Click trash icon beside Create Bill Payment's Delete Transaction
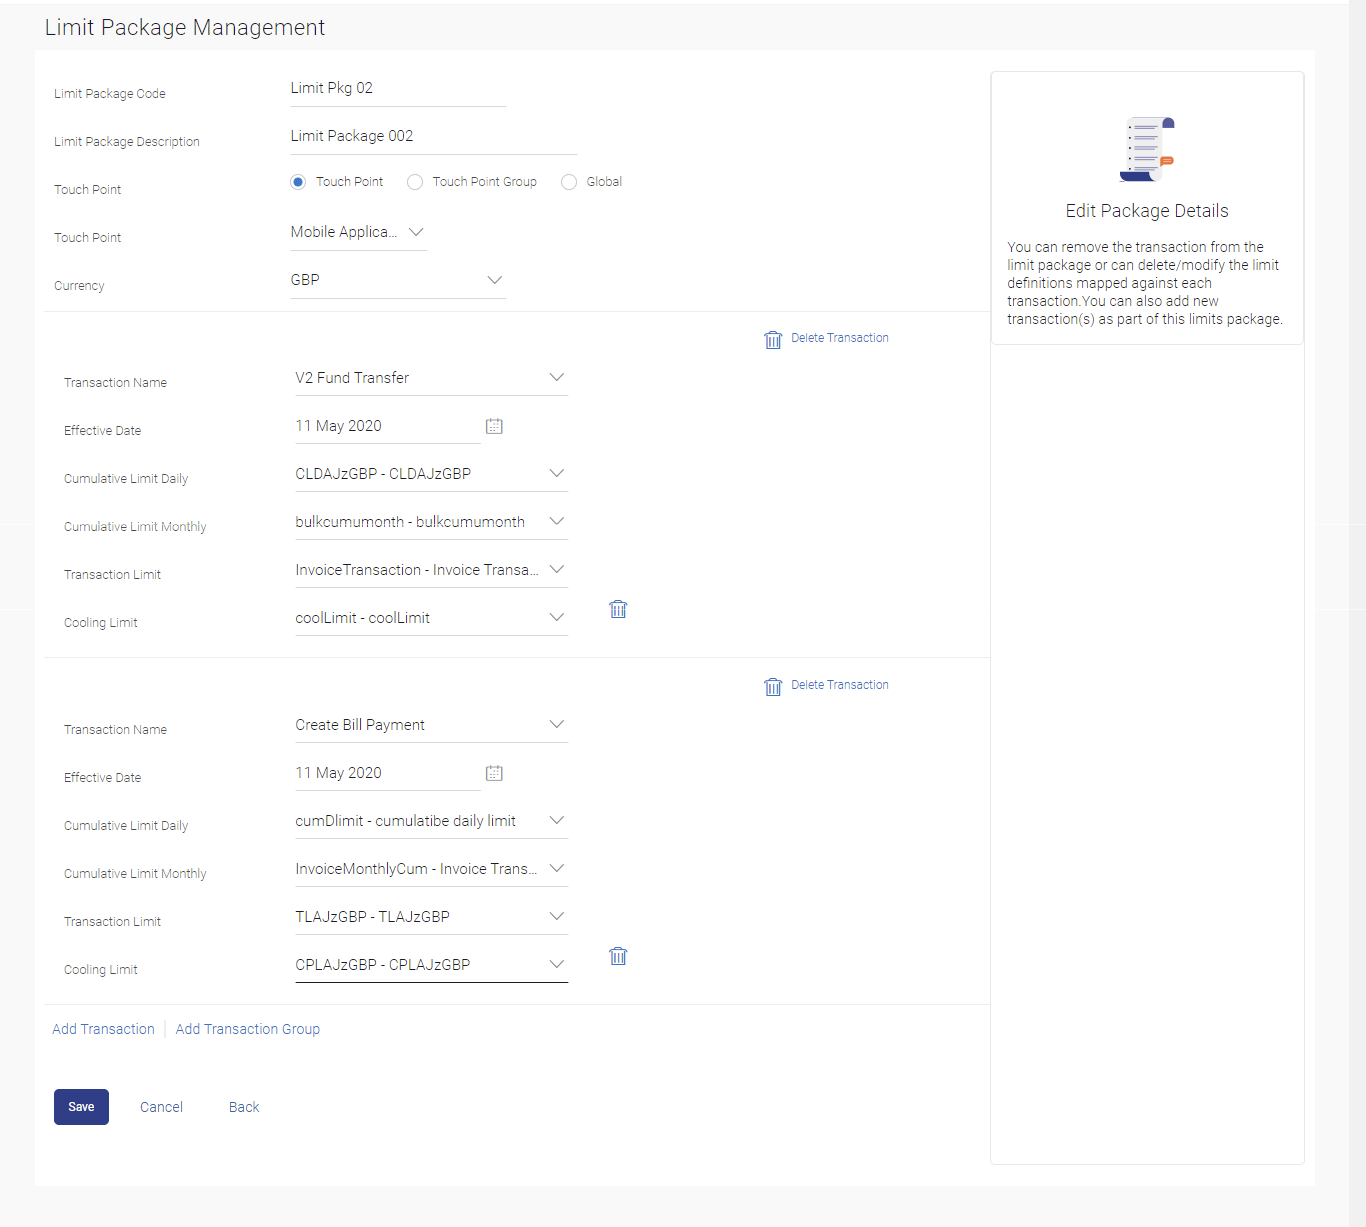This screenshot has width=1366, height=1227. (x=773, y=687)
